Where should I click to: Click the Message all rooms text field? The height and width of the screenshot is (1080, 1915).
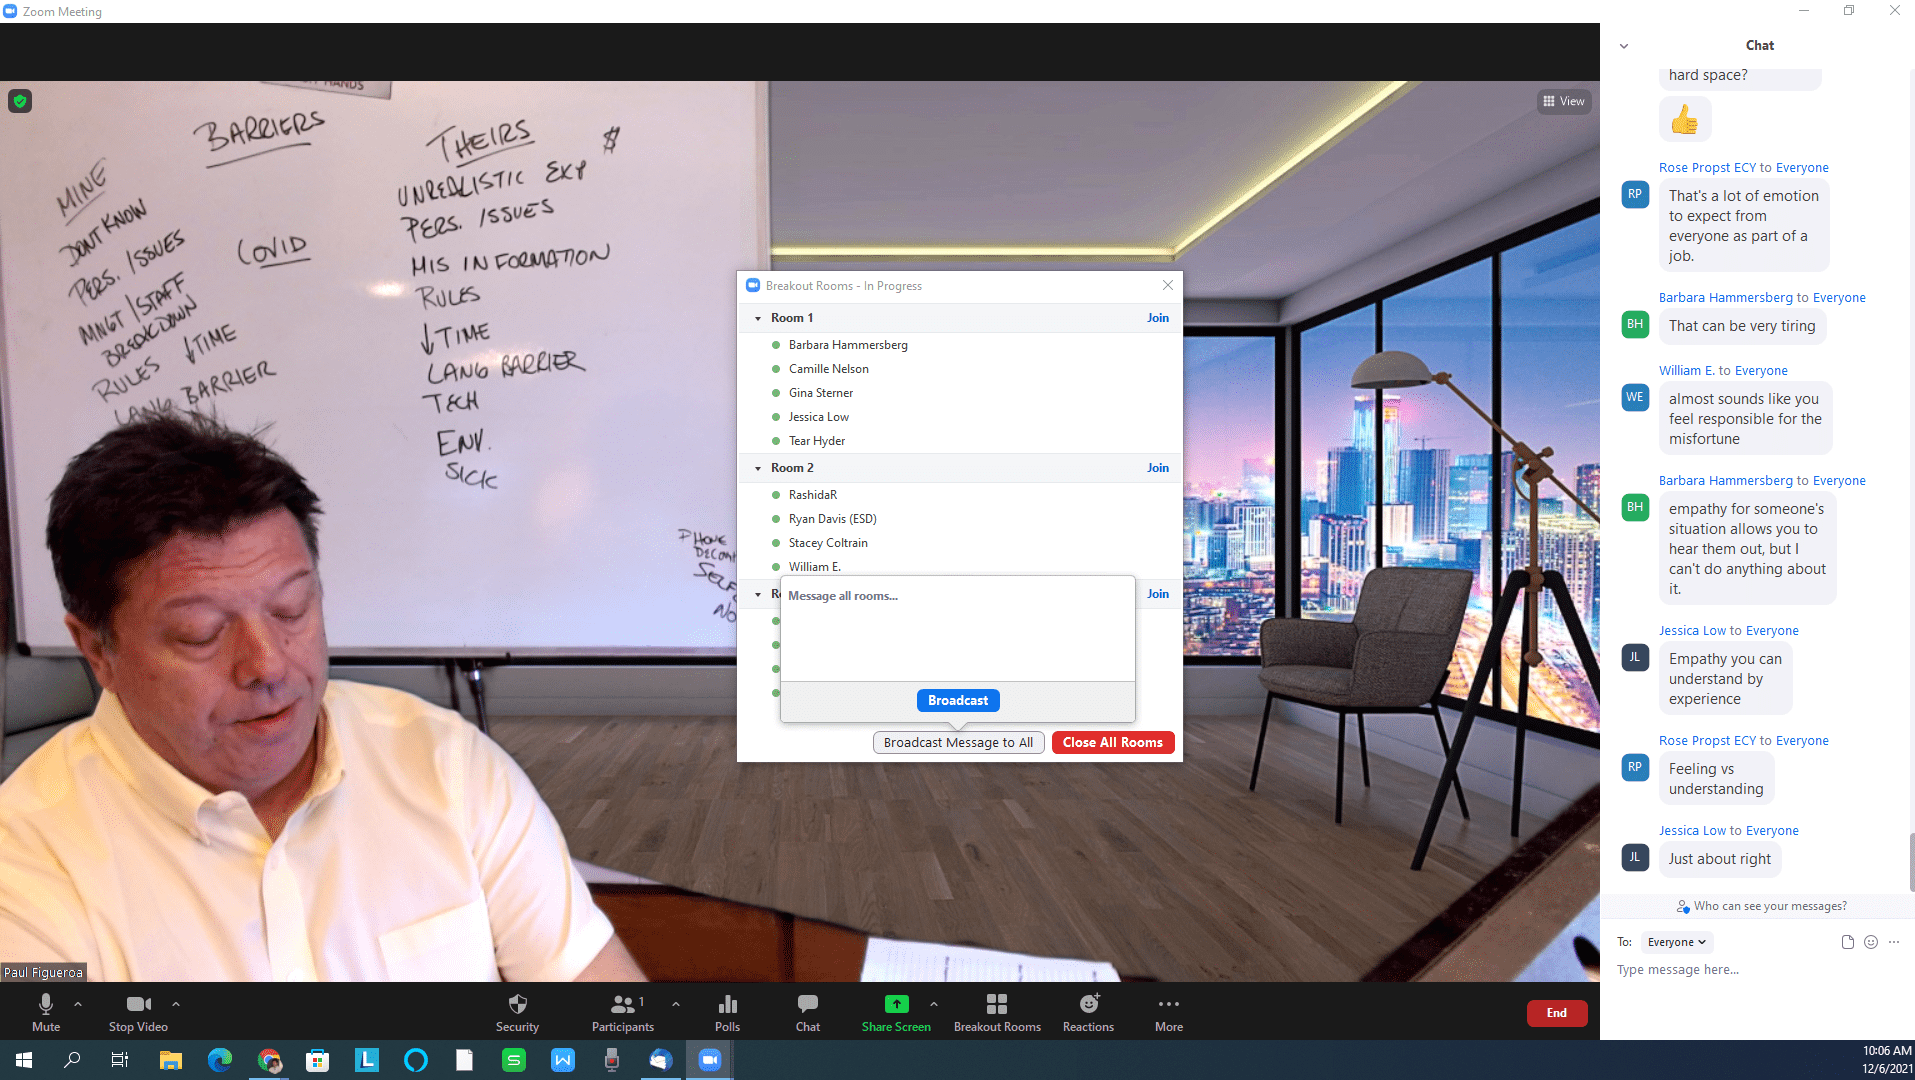(x=957, y=630)
